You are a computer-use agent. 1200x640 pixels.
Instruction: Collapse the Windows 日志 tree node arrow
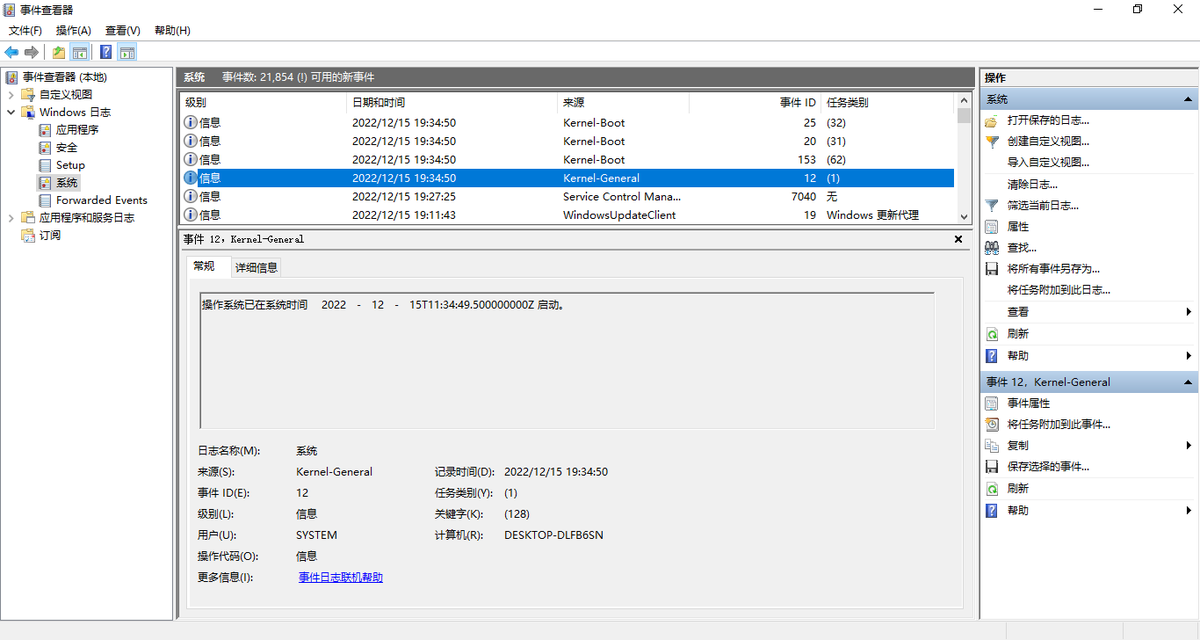11,112
